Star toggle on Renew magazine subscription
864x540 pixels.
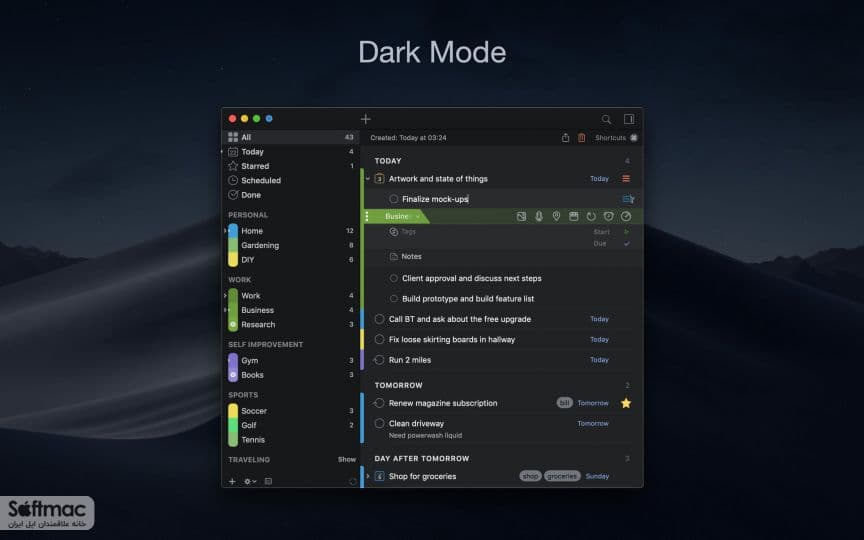click(x=626, y=403)
